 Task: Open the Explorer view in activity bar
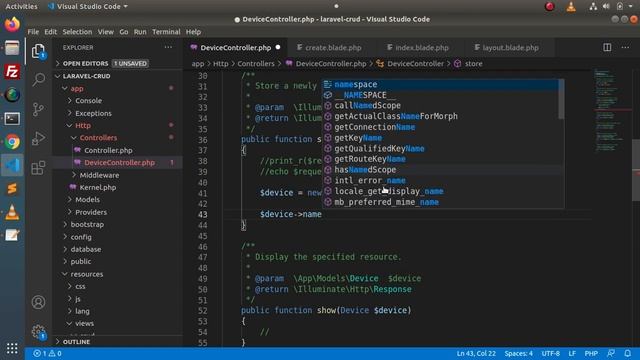[38, 51]
